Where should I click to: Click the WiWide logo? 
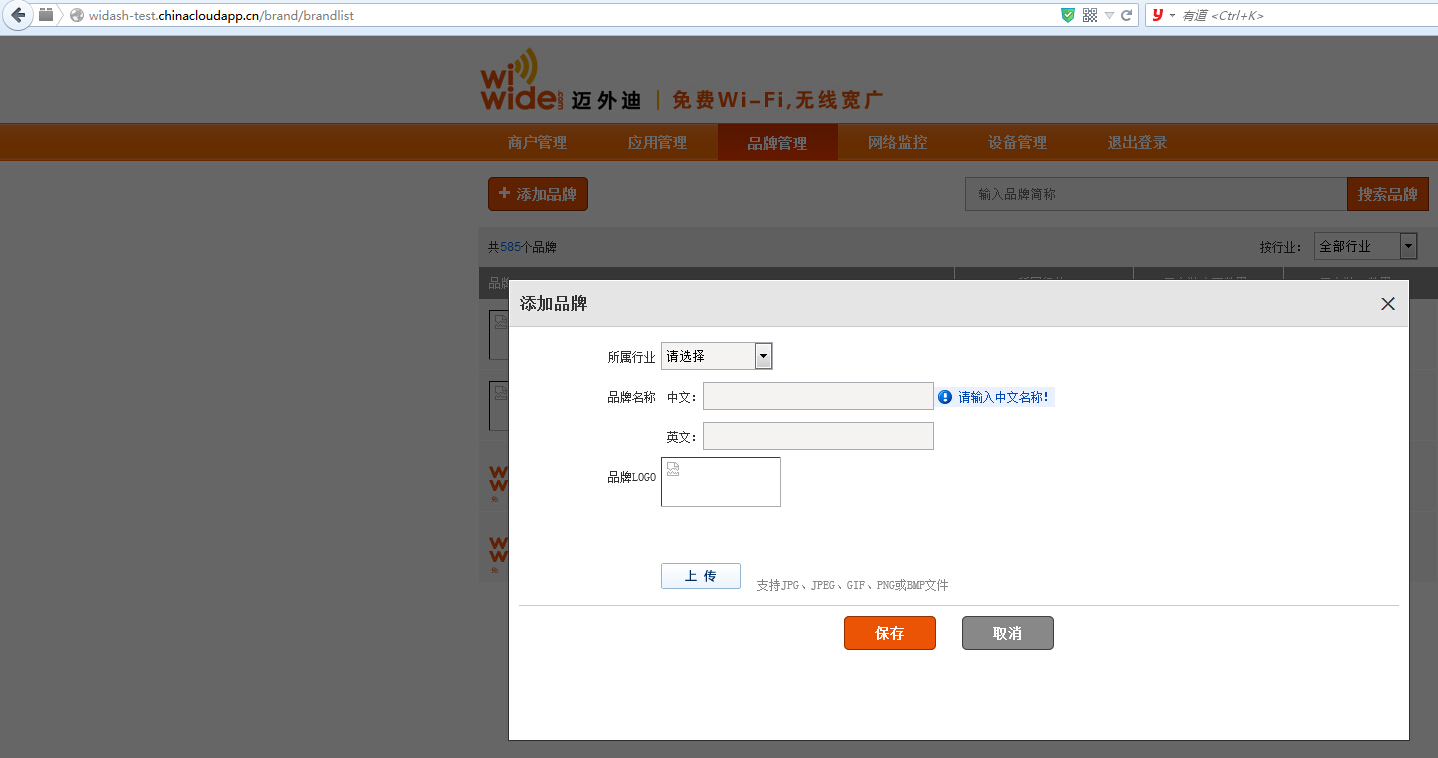[x=522, y=80]
